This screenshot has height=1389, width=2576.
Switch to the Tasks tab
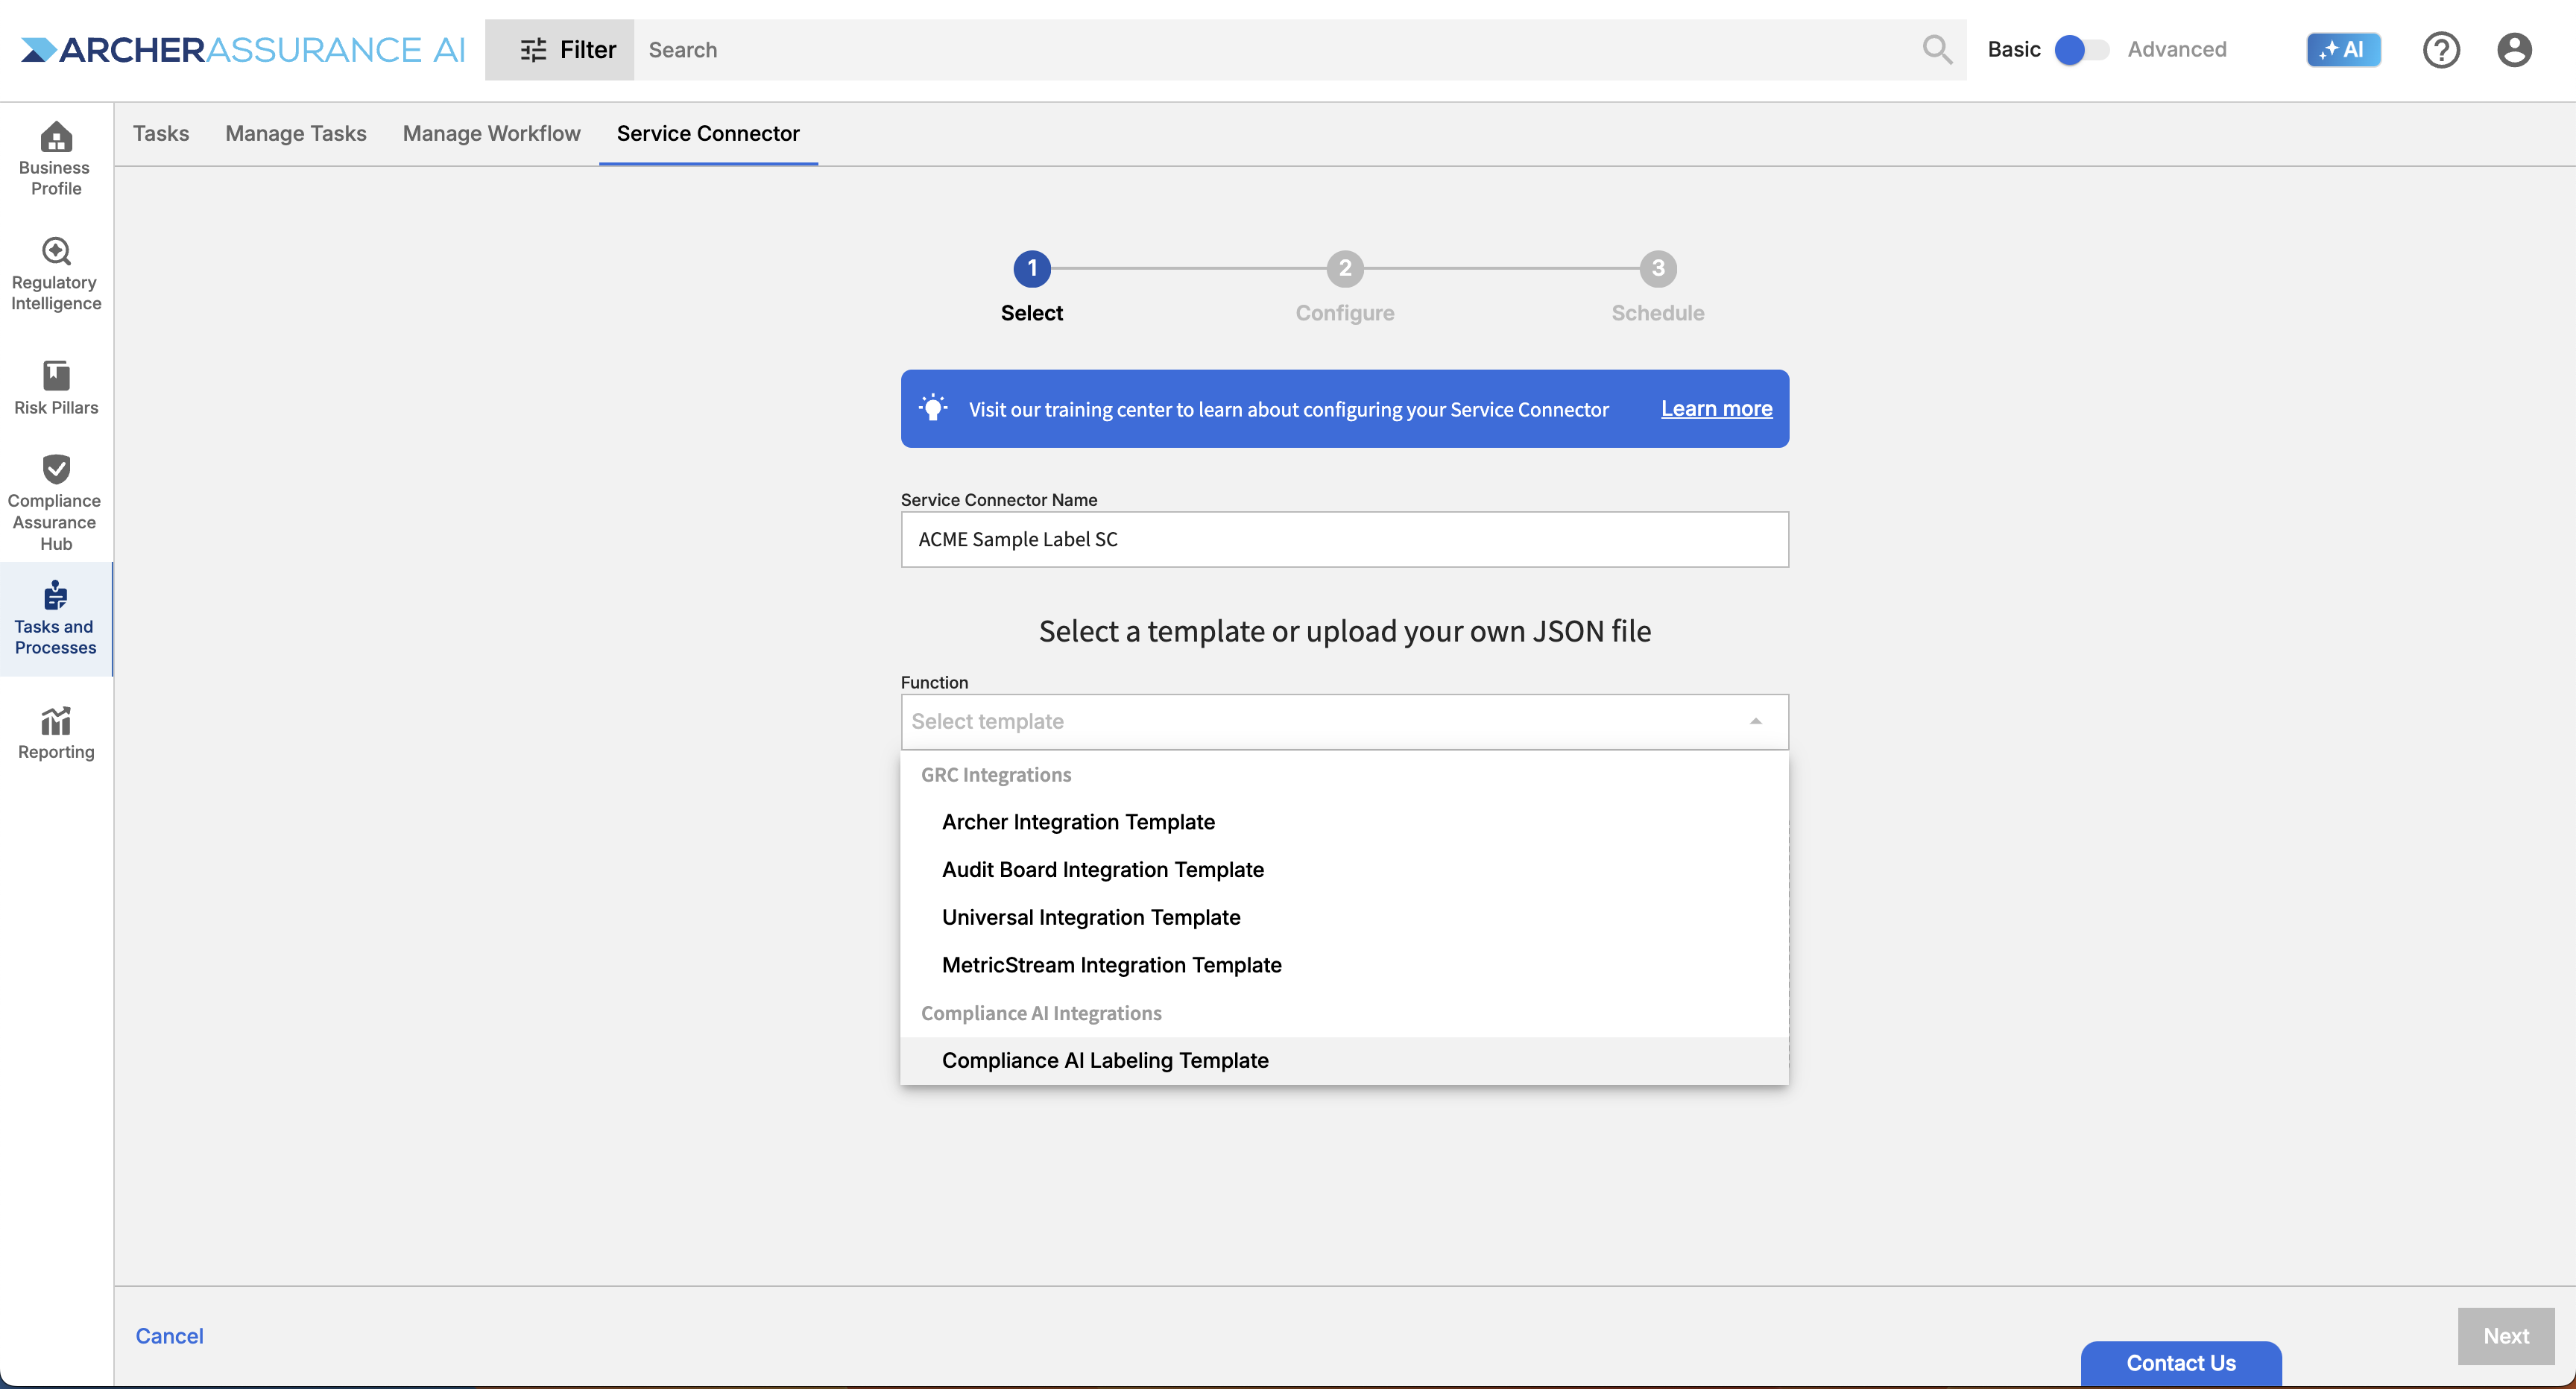pos(161,133)
